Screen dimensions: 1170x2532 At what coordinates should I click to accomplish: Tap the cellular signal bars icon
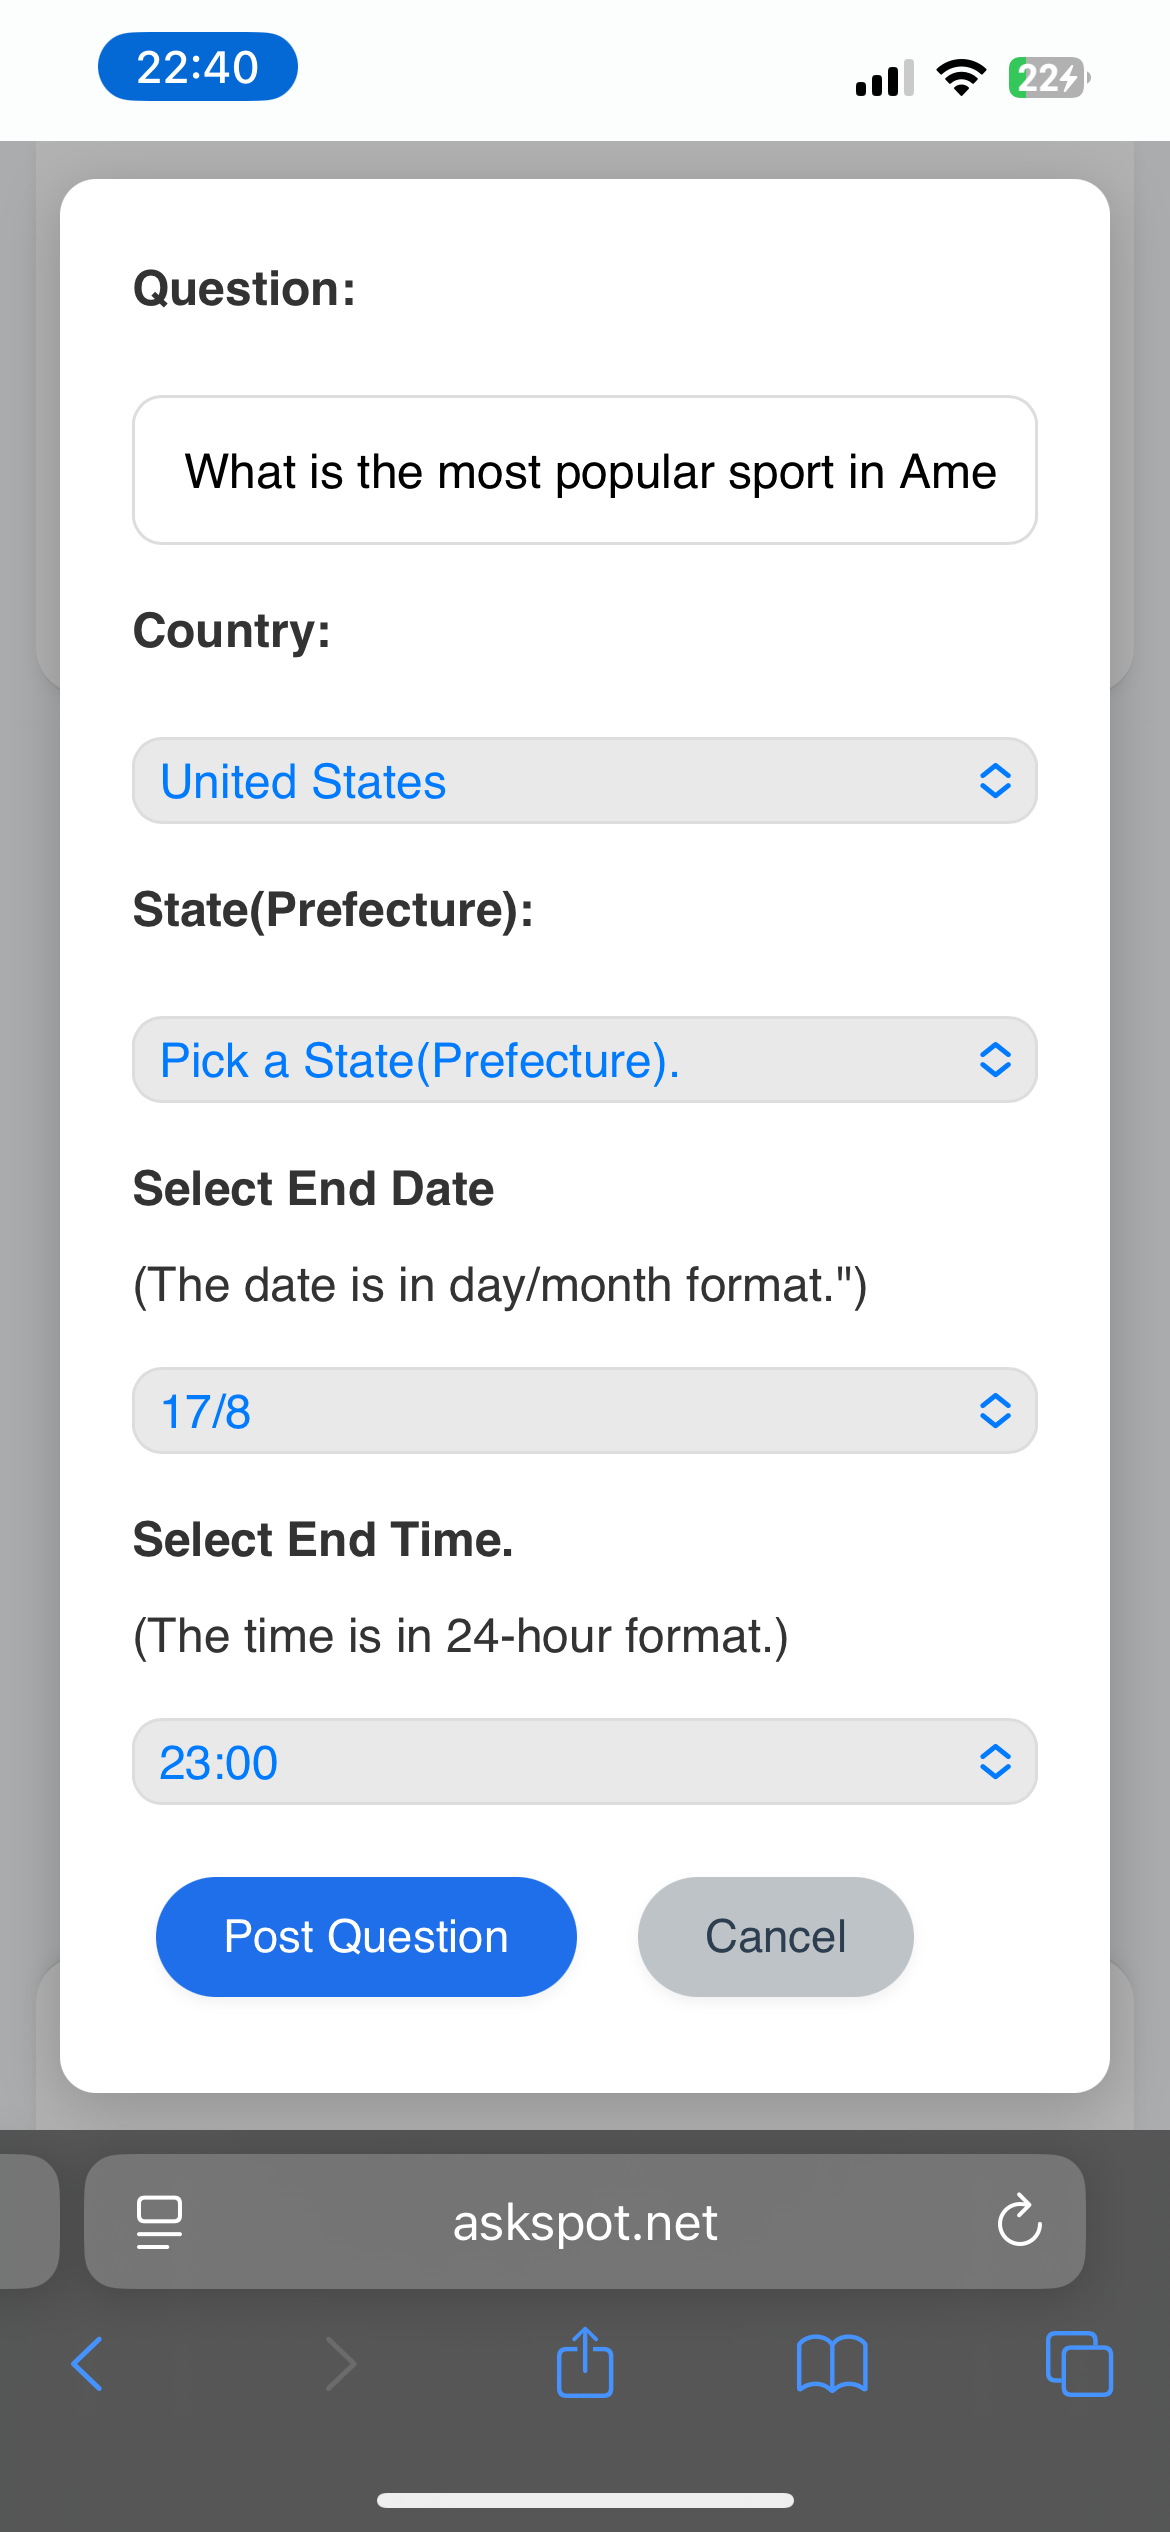[x=885, y=77]
